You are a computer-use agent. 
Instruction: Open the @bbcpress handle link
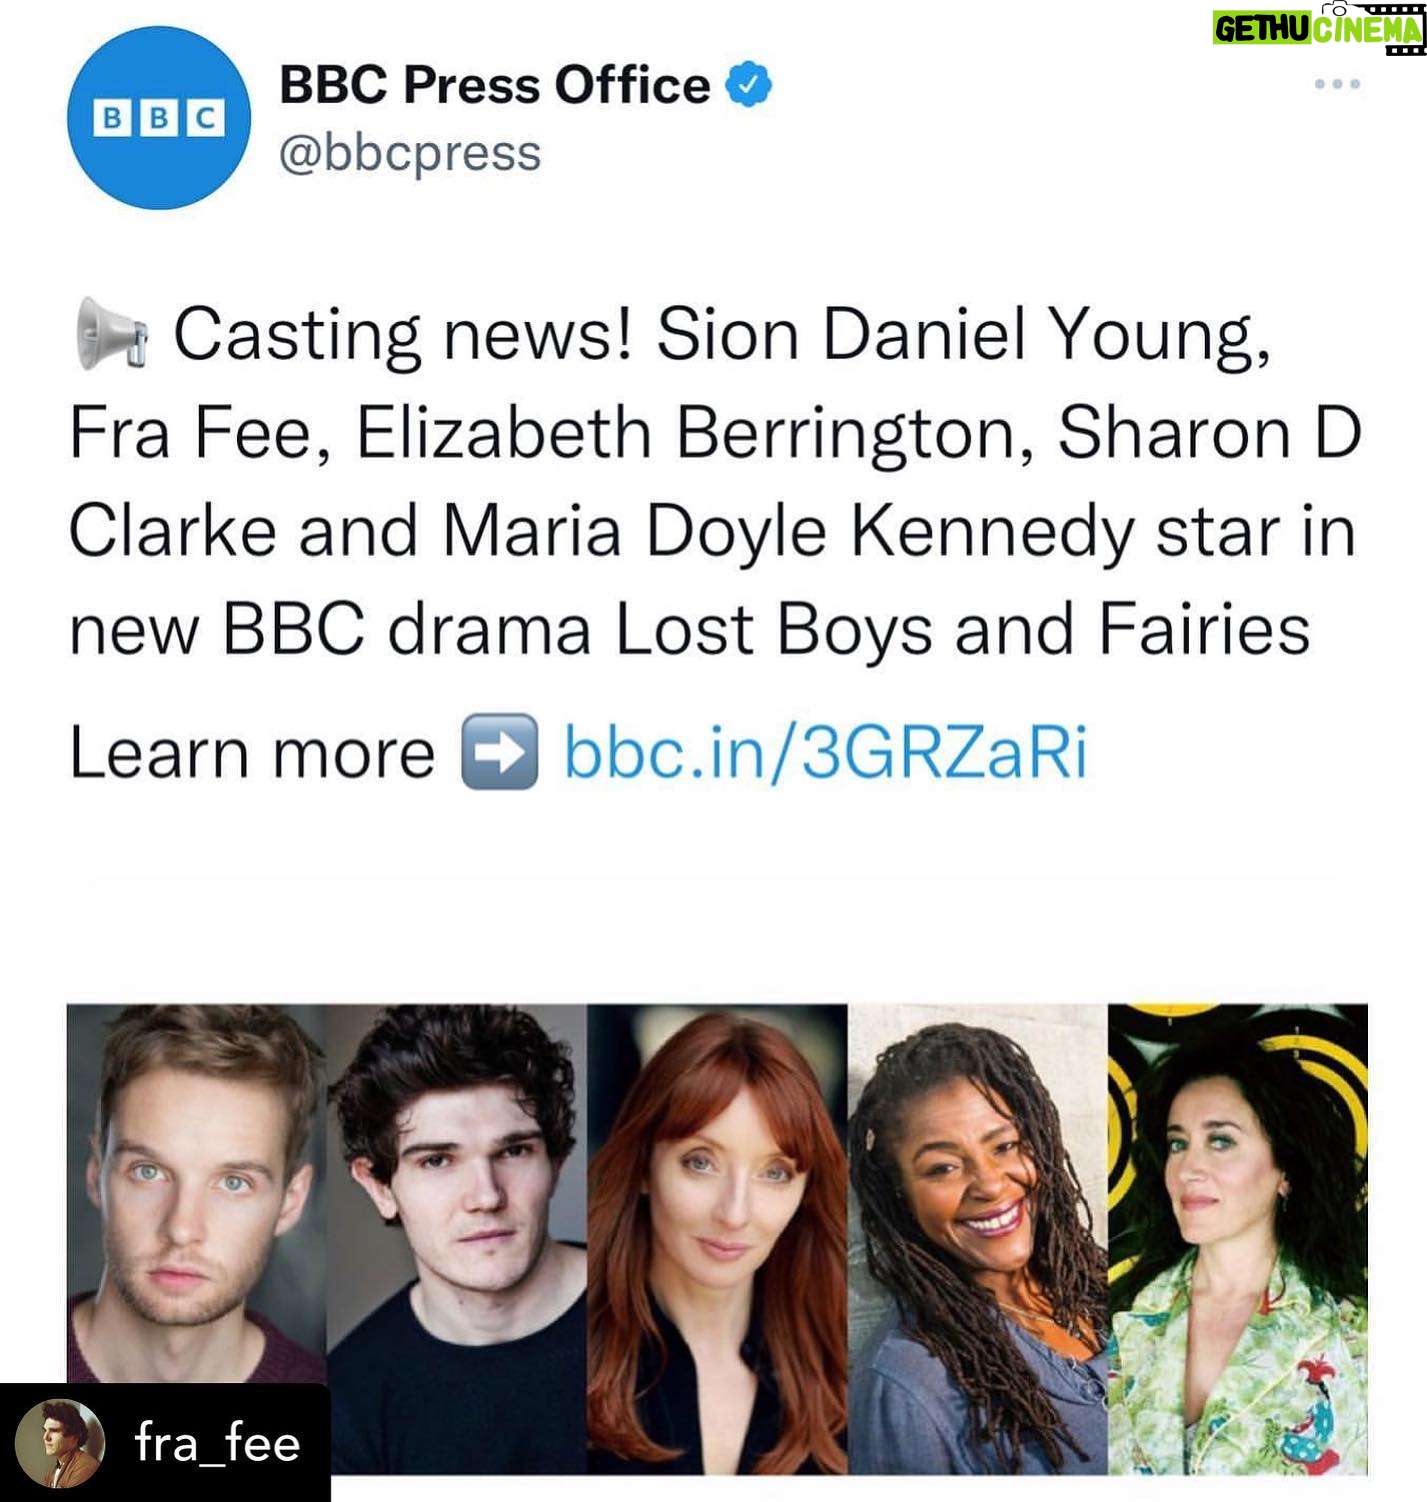coord(410,153)
